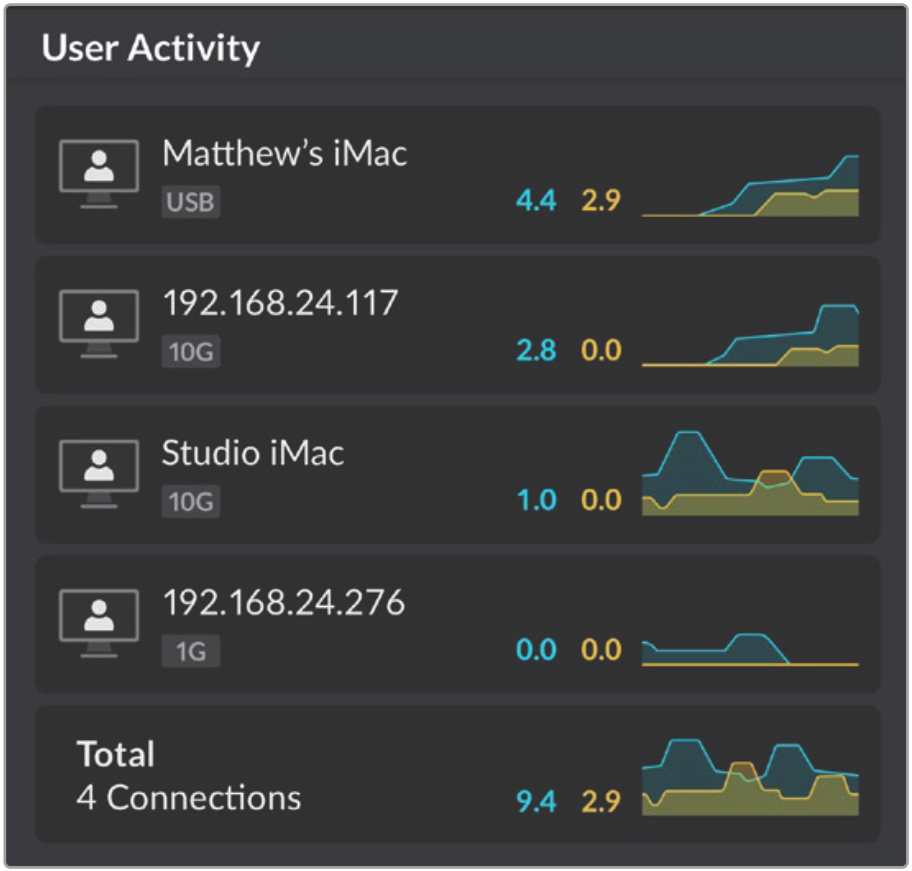Select the 192.168.24.276 address label
912x871 pixels.
284,602
